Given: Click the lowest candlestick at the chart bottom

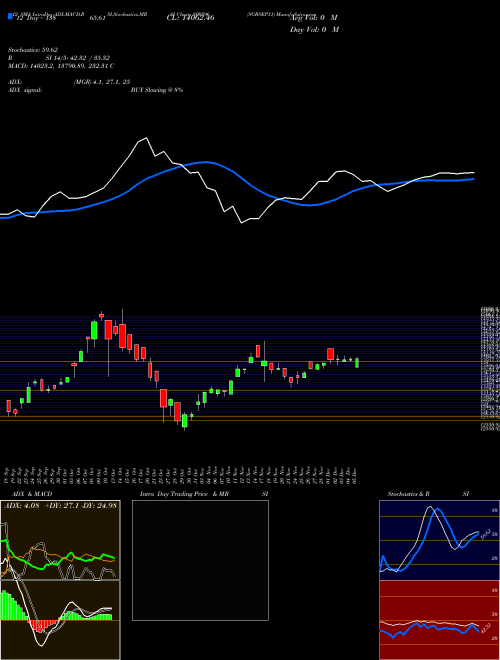Looking at the screenshot, I should pos(184,422).
